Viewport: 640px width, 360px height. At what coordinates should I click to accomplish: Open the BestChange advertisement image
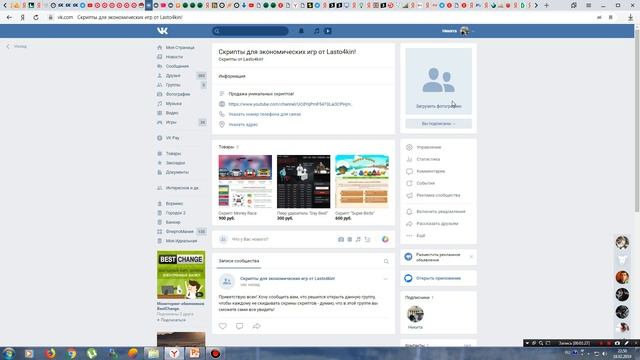coord(181,275)
